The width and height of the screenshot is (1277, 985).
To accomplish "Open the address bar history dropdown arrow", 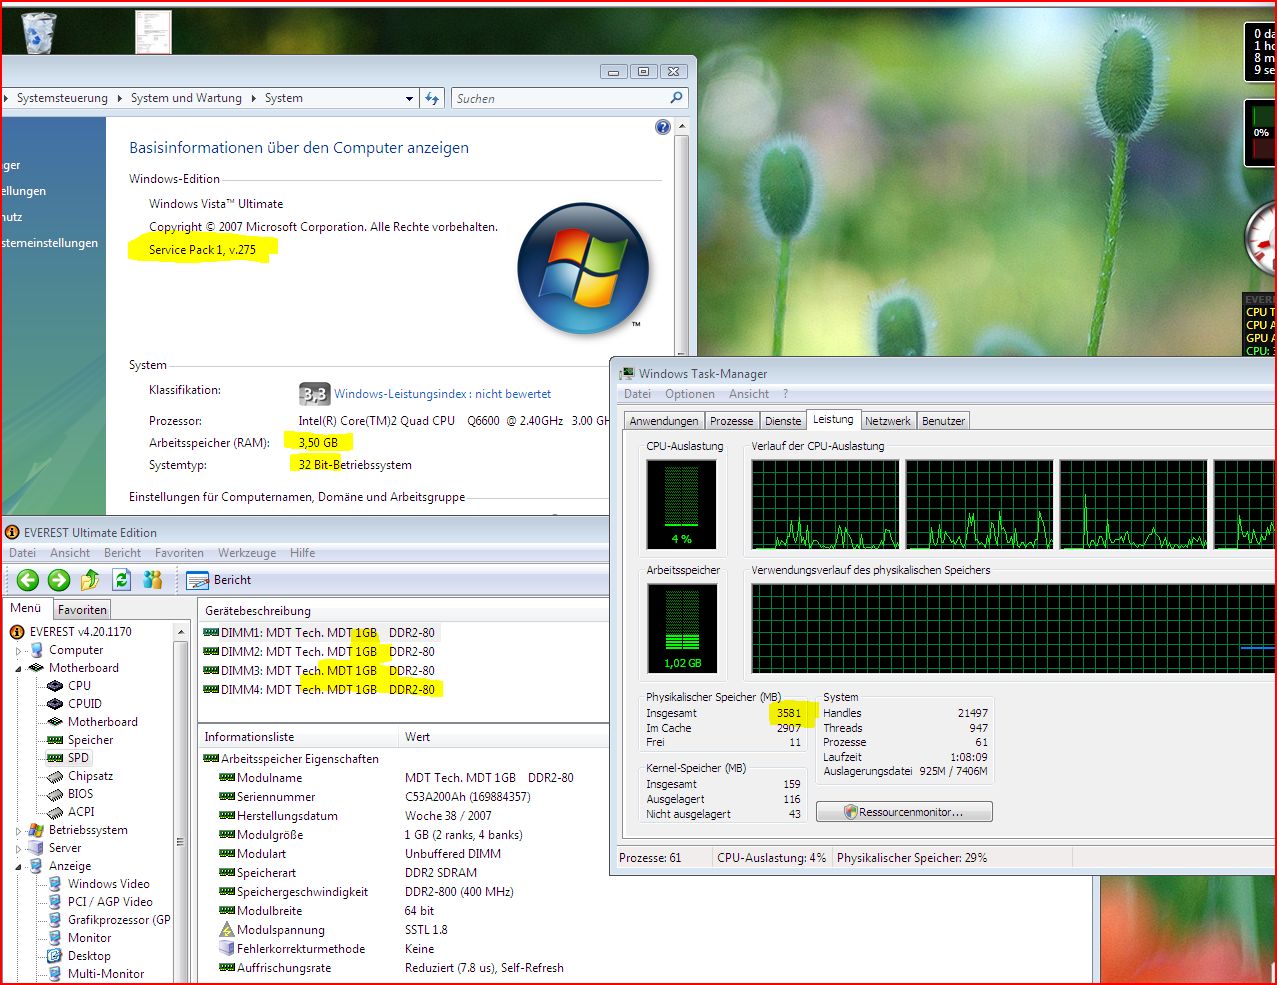I will click(x=409, y=98).
